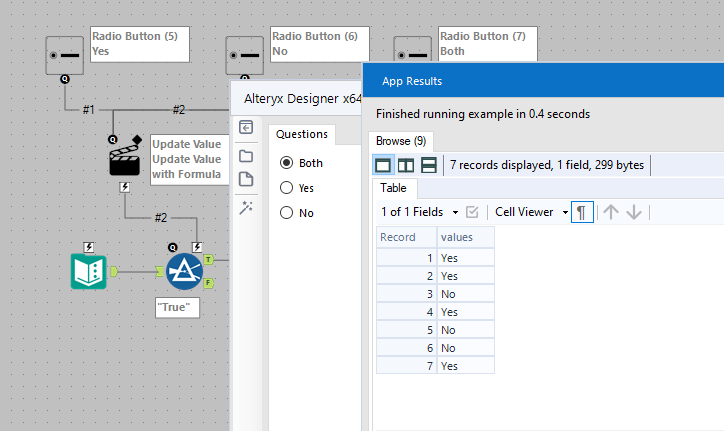Click the magic wand icon in app sidebar

[246, 207]
